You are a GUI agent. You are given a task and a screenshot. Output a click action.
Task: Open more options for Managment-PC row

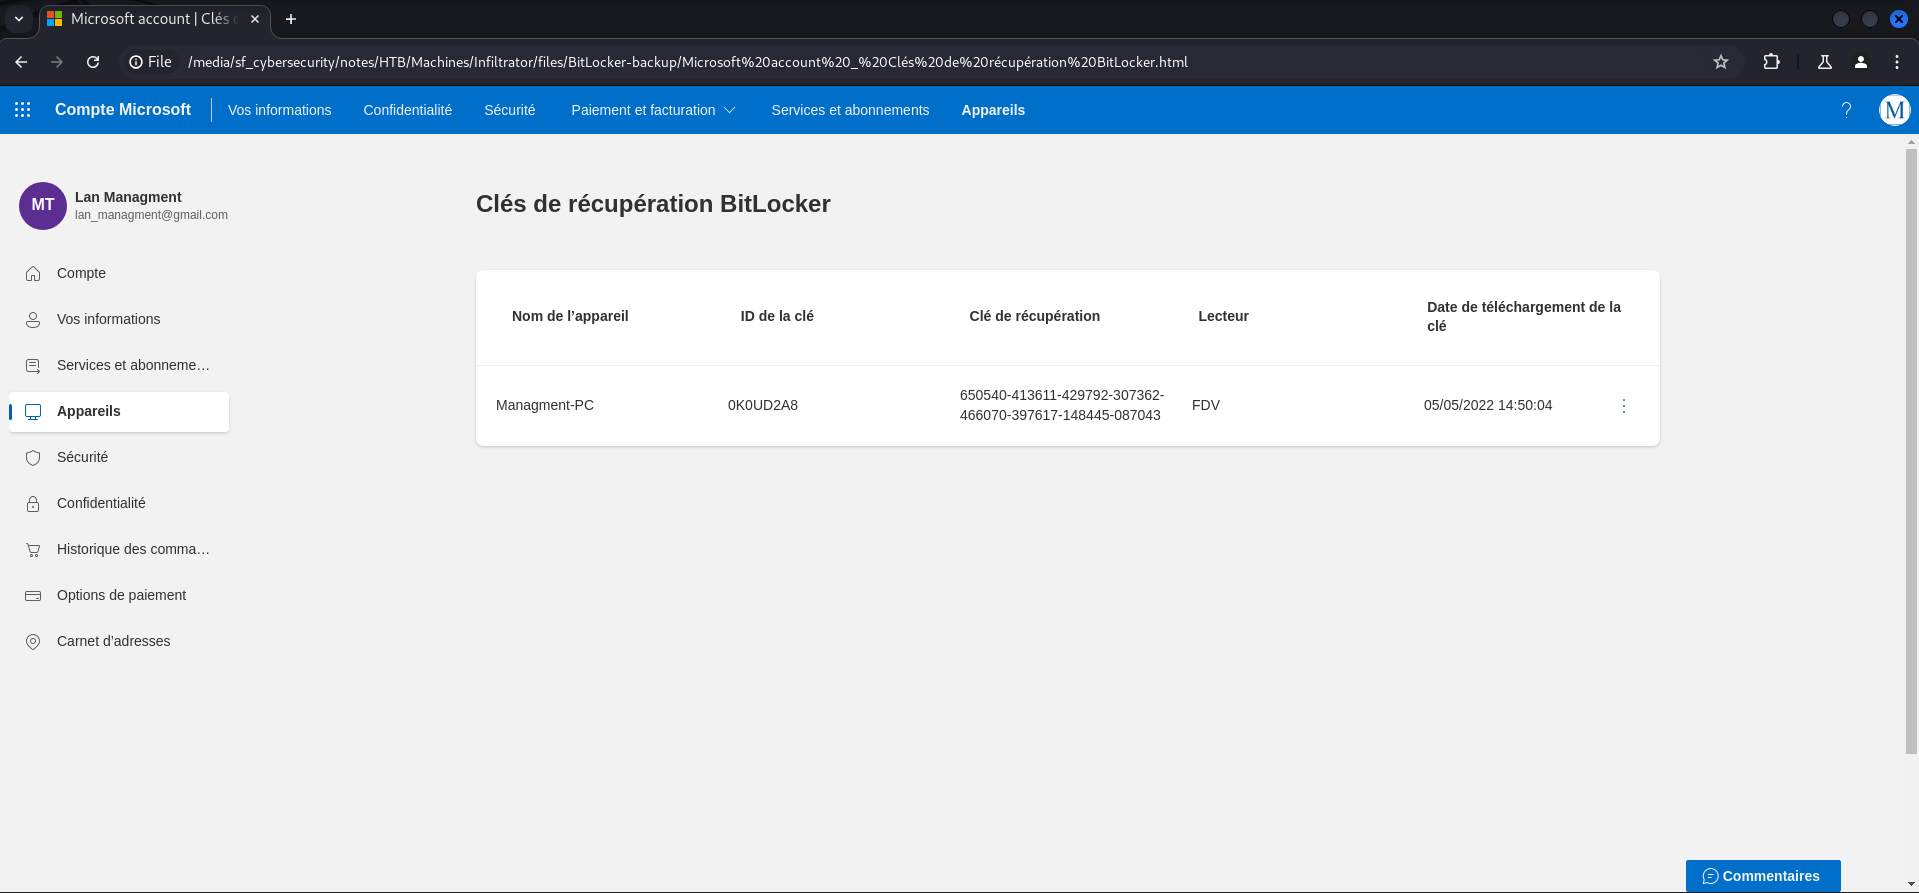click(1623, 406)
